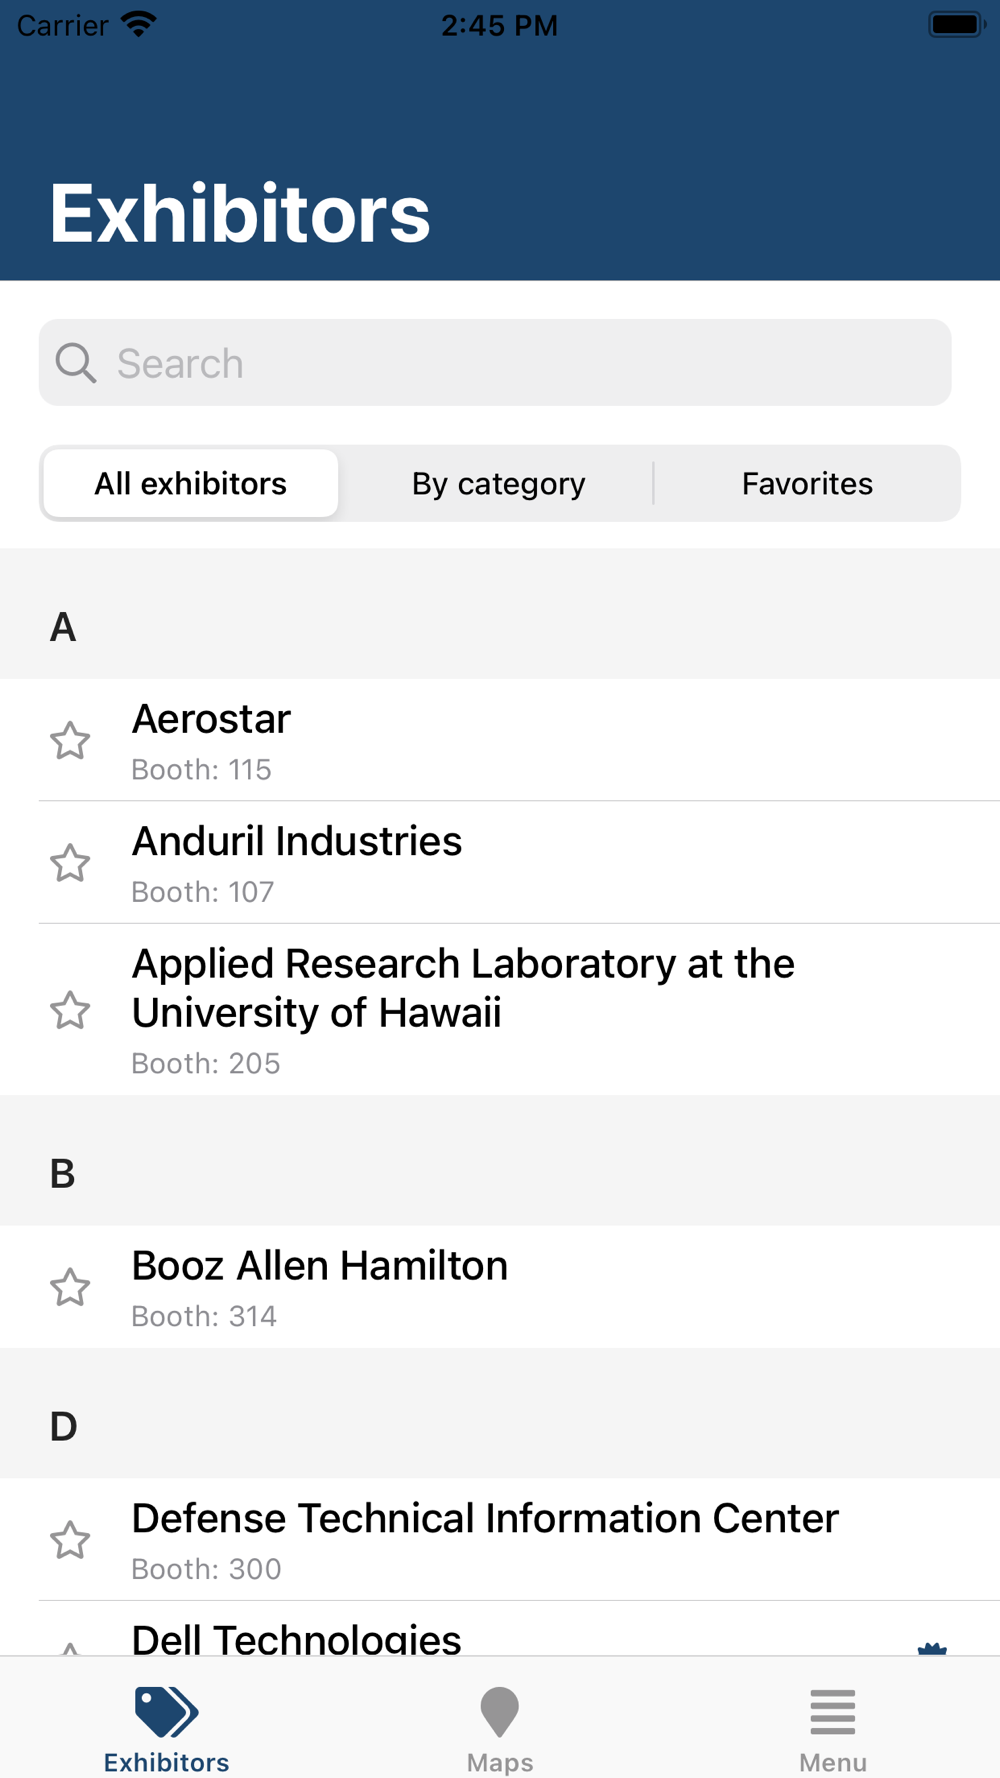This screenshot has height=1778, width=1000.
Task: Open the Exhibitors tab tag icon
Action: pos(166,1712)
